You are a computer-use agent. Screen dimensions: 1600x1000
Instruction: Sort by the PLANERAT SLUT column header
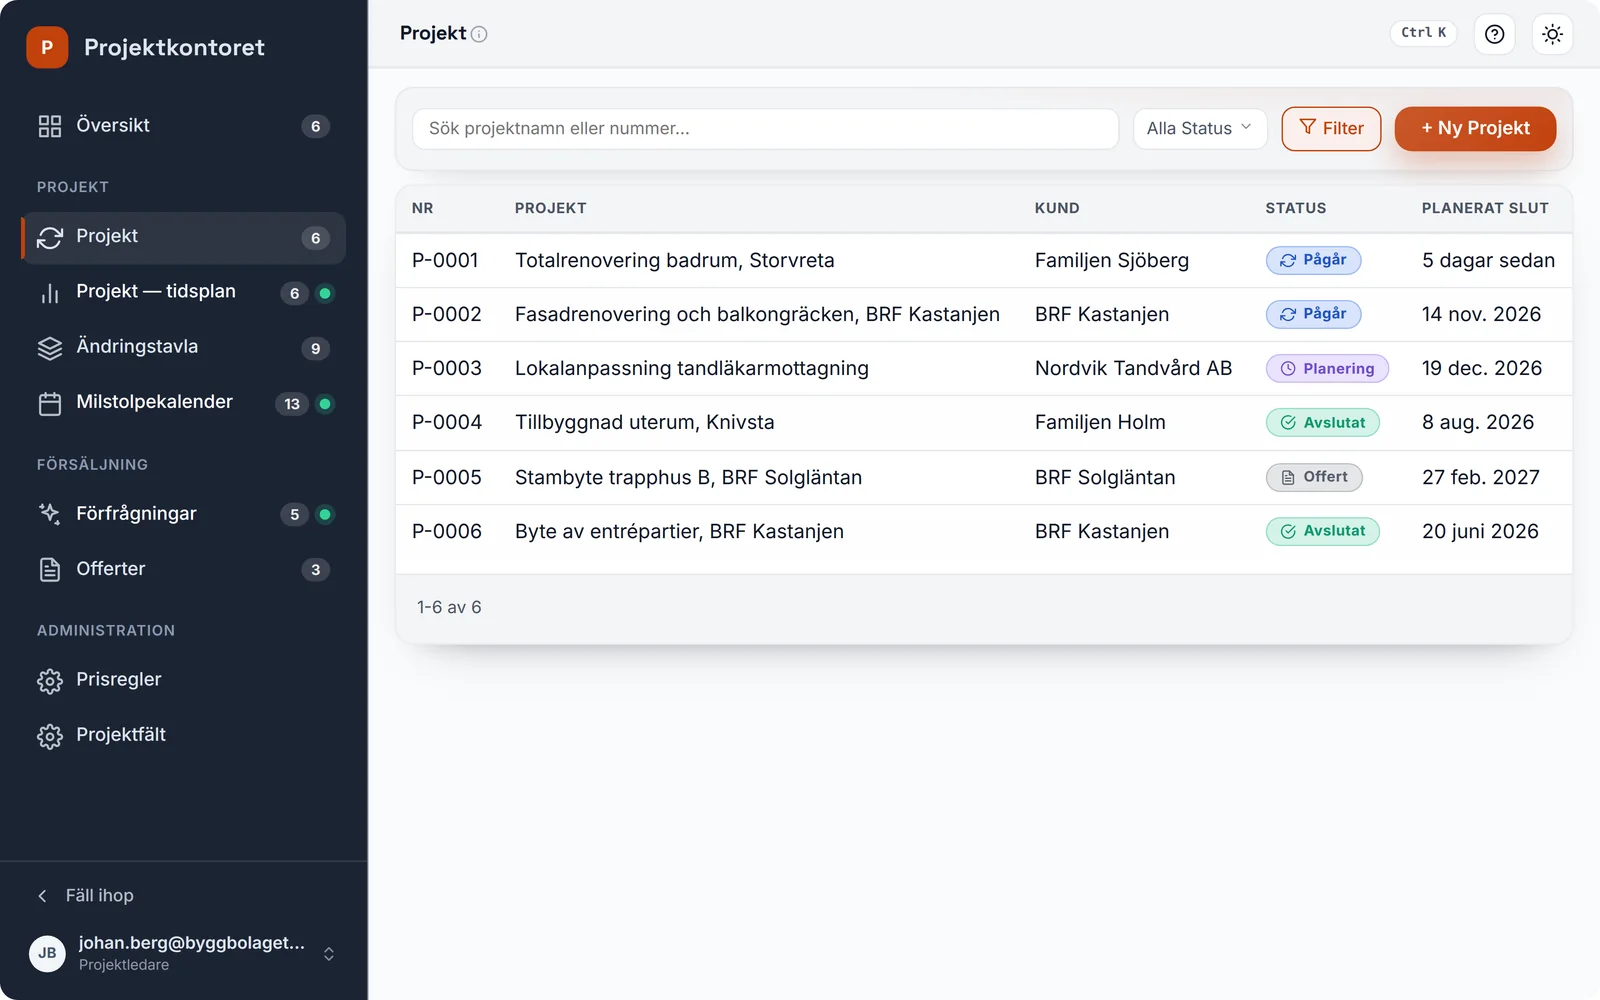[x=1485, y=208]
